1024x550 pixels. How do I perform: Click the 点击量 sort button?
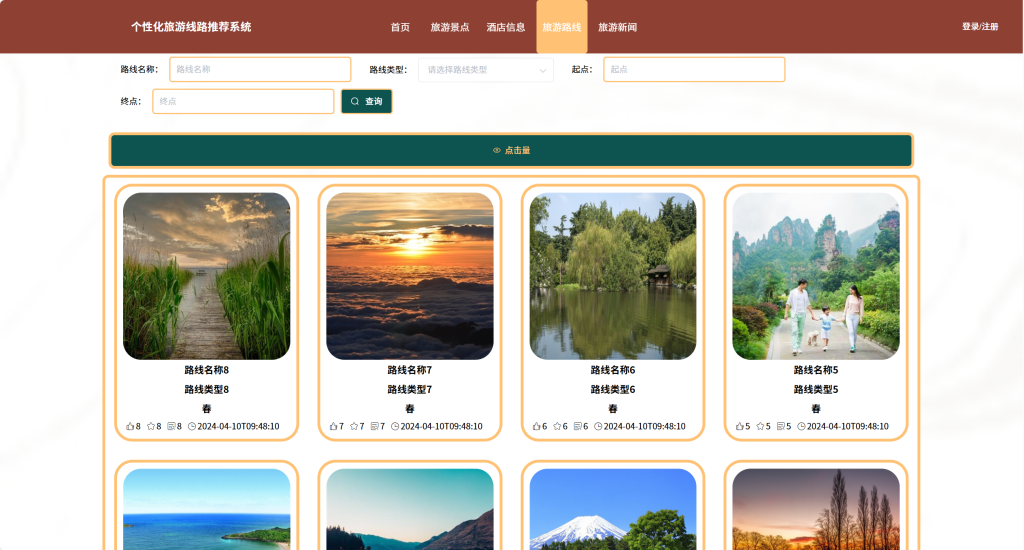click(x=511, y=150)
